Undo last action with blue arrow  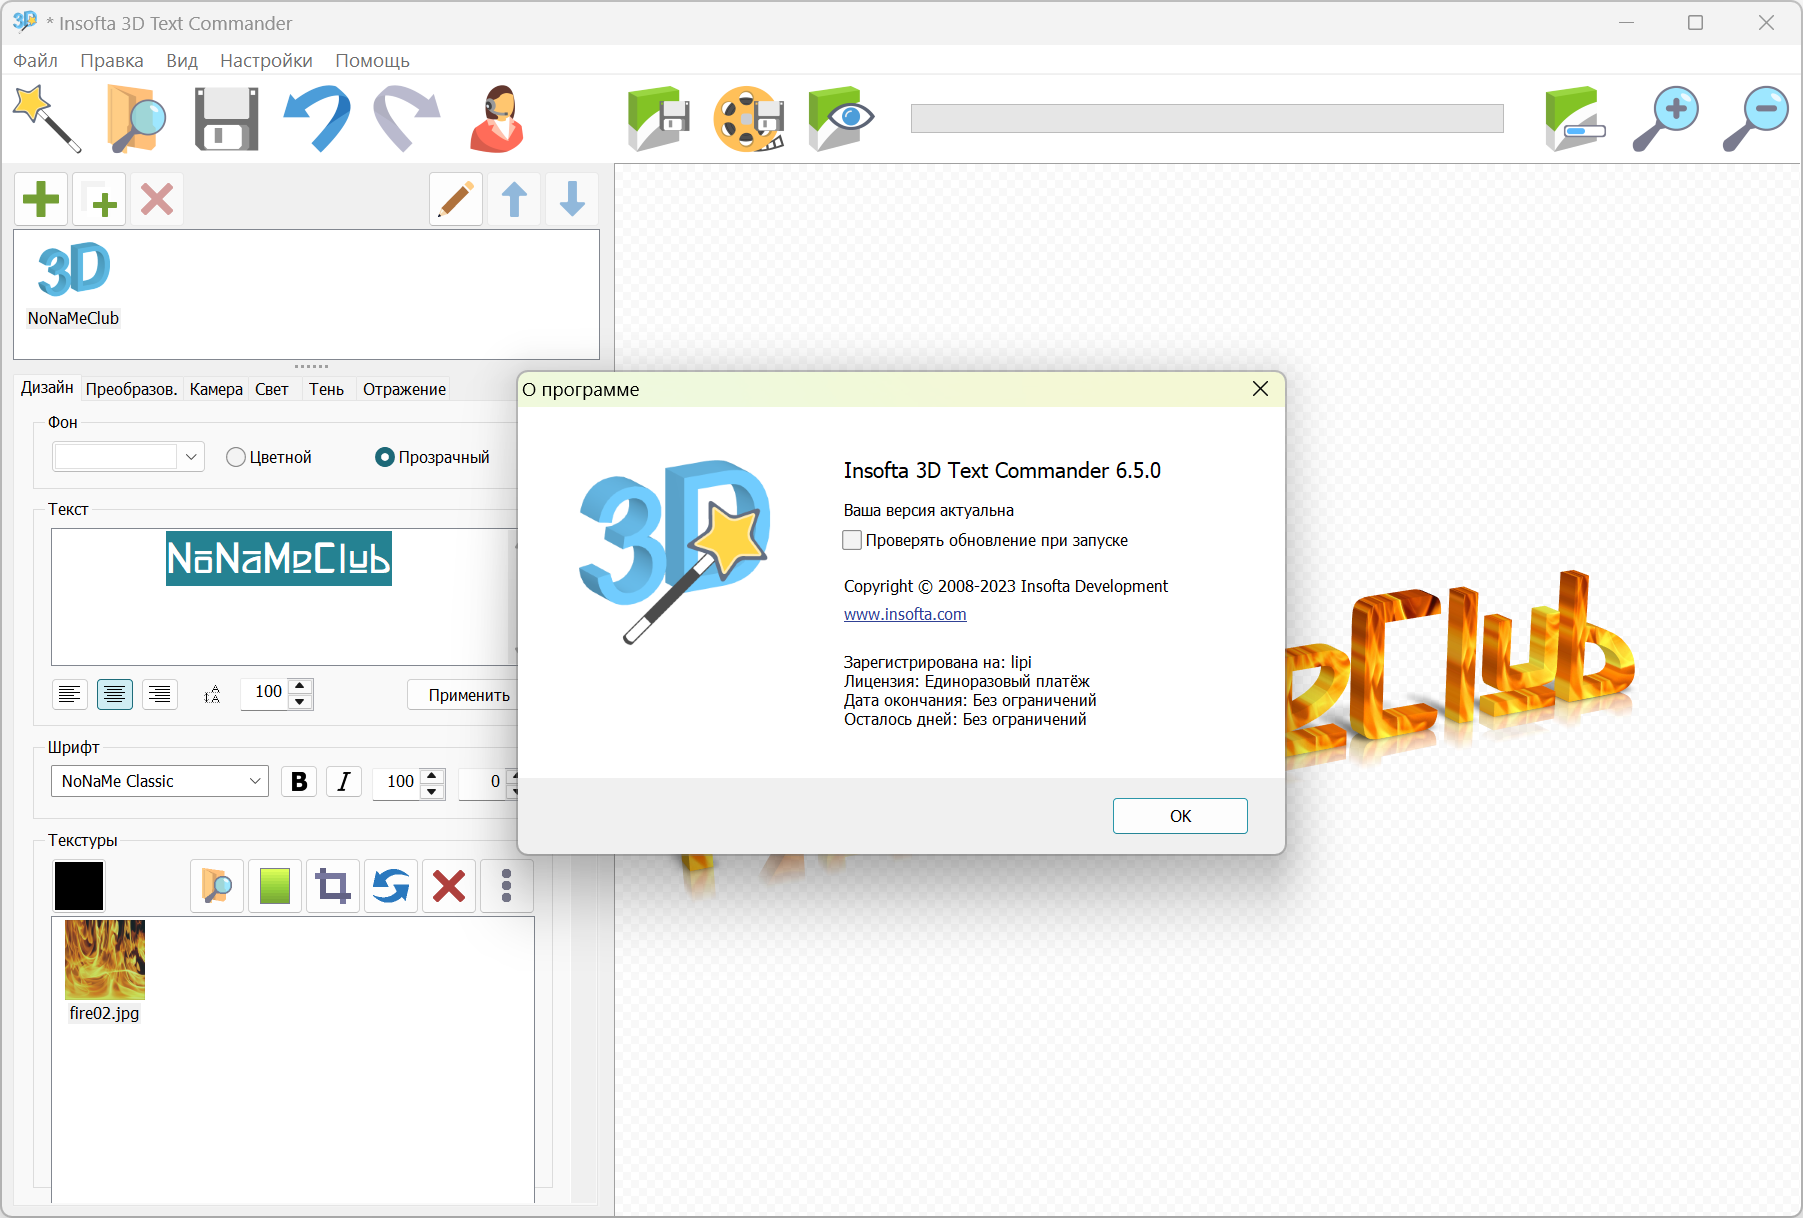click(x=317, y=119)
